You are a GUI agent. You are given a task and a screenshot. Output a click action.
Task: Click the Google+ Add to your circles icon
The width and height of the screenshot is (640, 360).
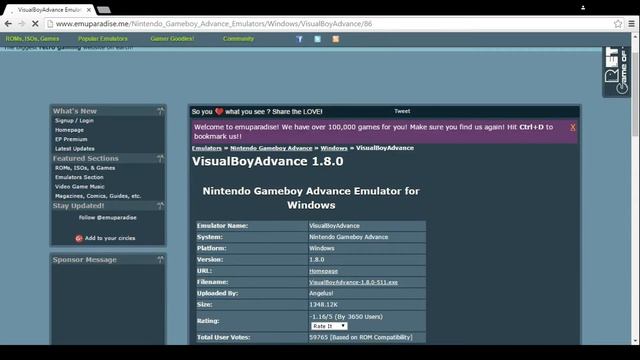(x=79, y=238)
